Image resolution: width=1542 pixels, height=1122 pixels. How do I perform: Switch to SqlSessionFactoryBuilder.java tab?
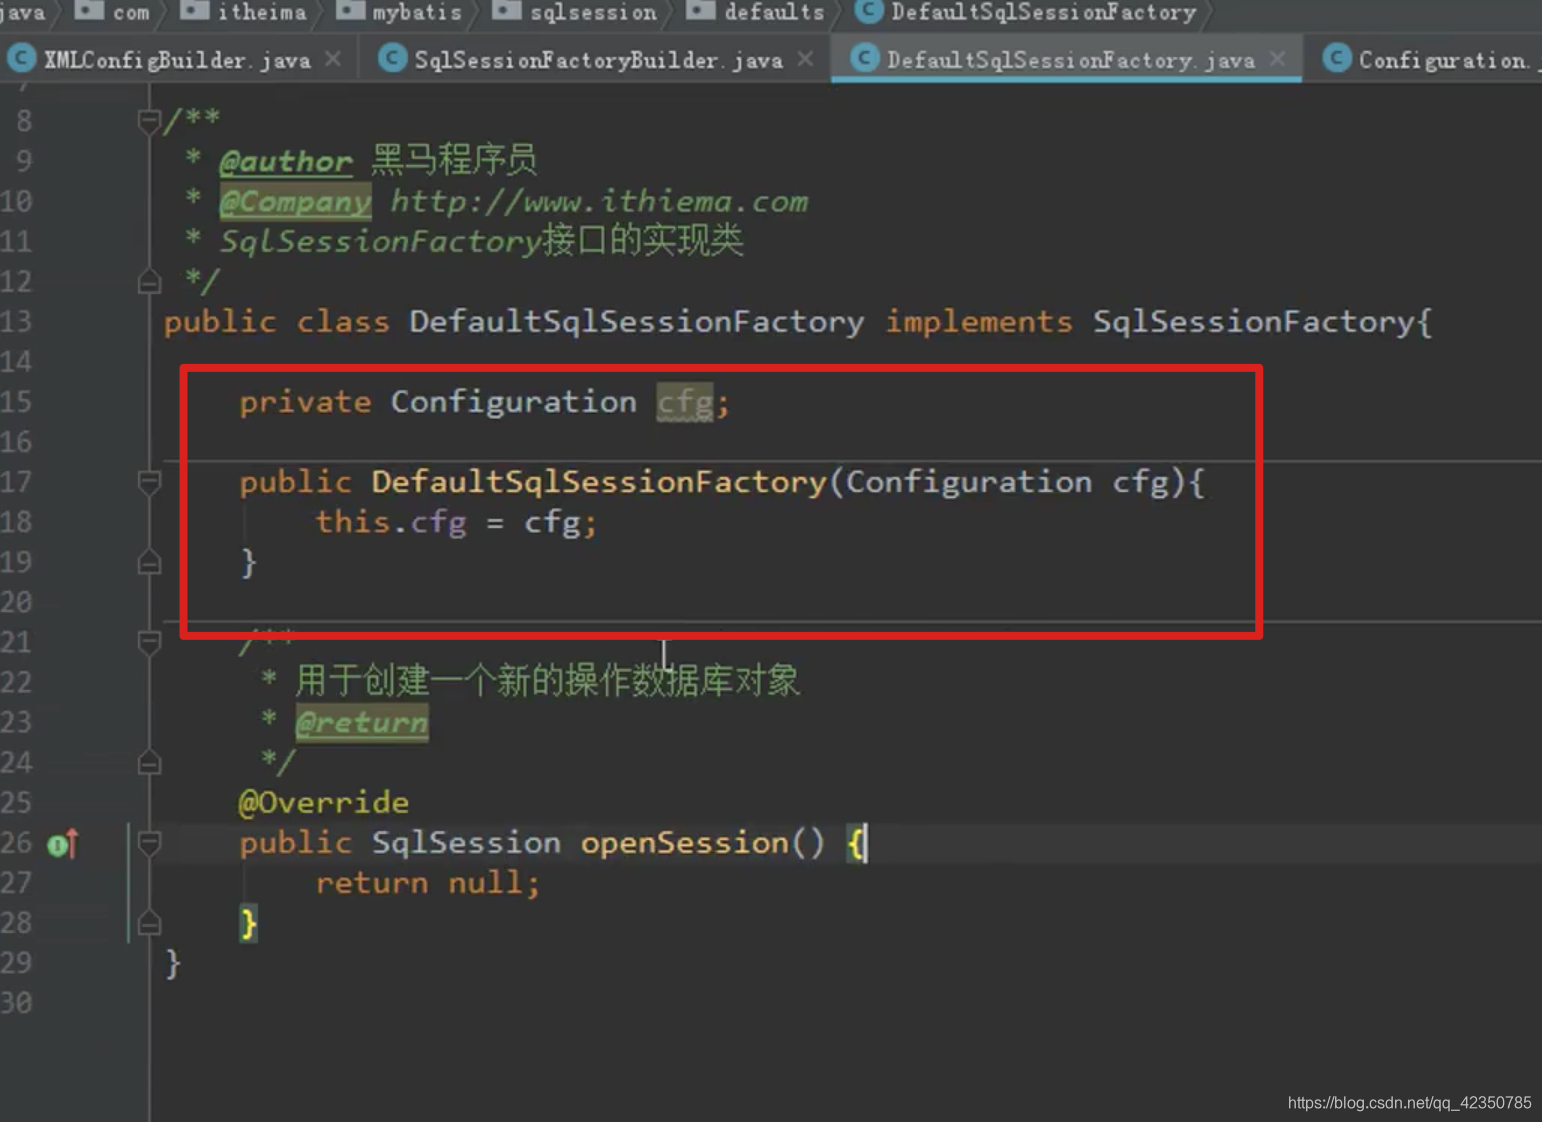pos(598,60)
